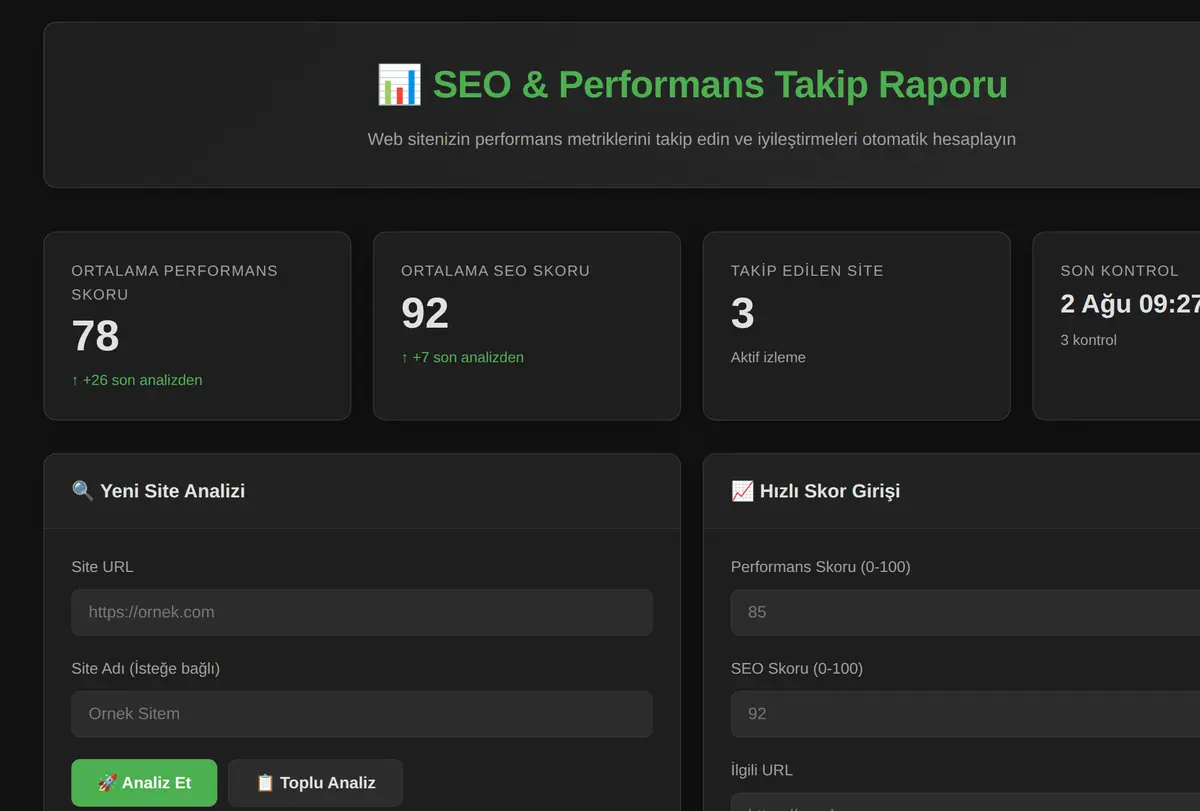This screenshot has width=1200, height=811.
Task: Click the 'Site URL' field label
Action: point(102,567)
